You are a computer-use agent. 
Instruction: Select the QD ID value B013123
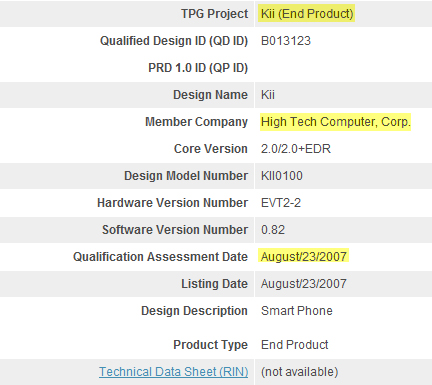(x=286, y=41)
